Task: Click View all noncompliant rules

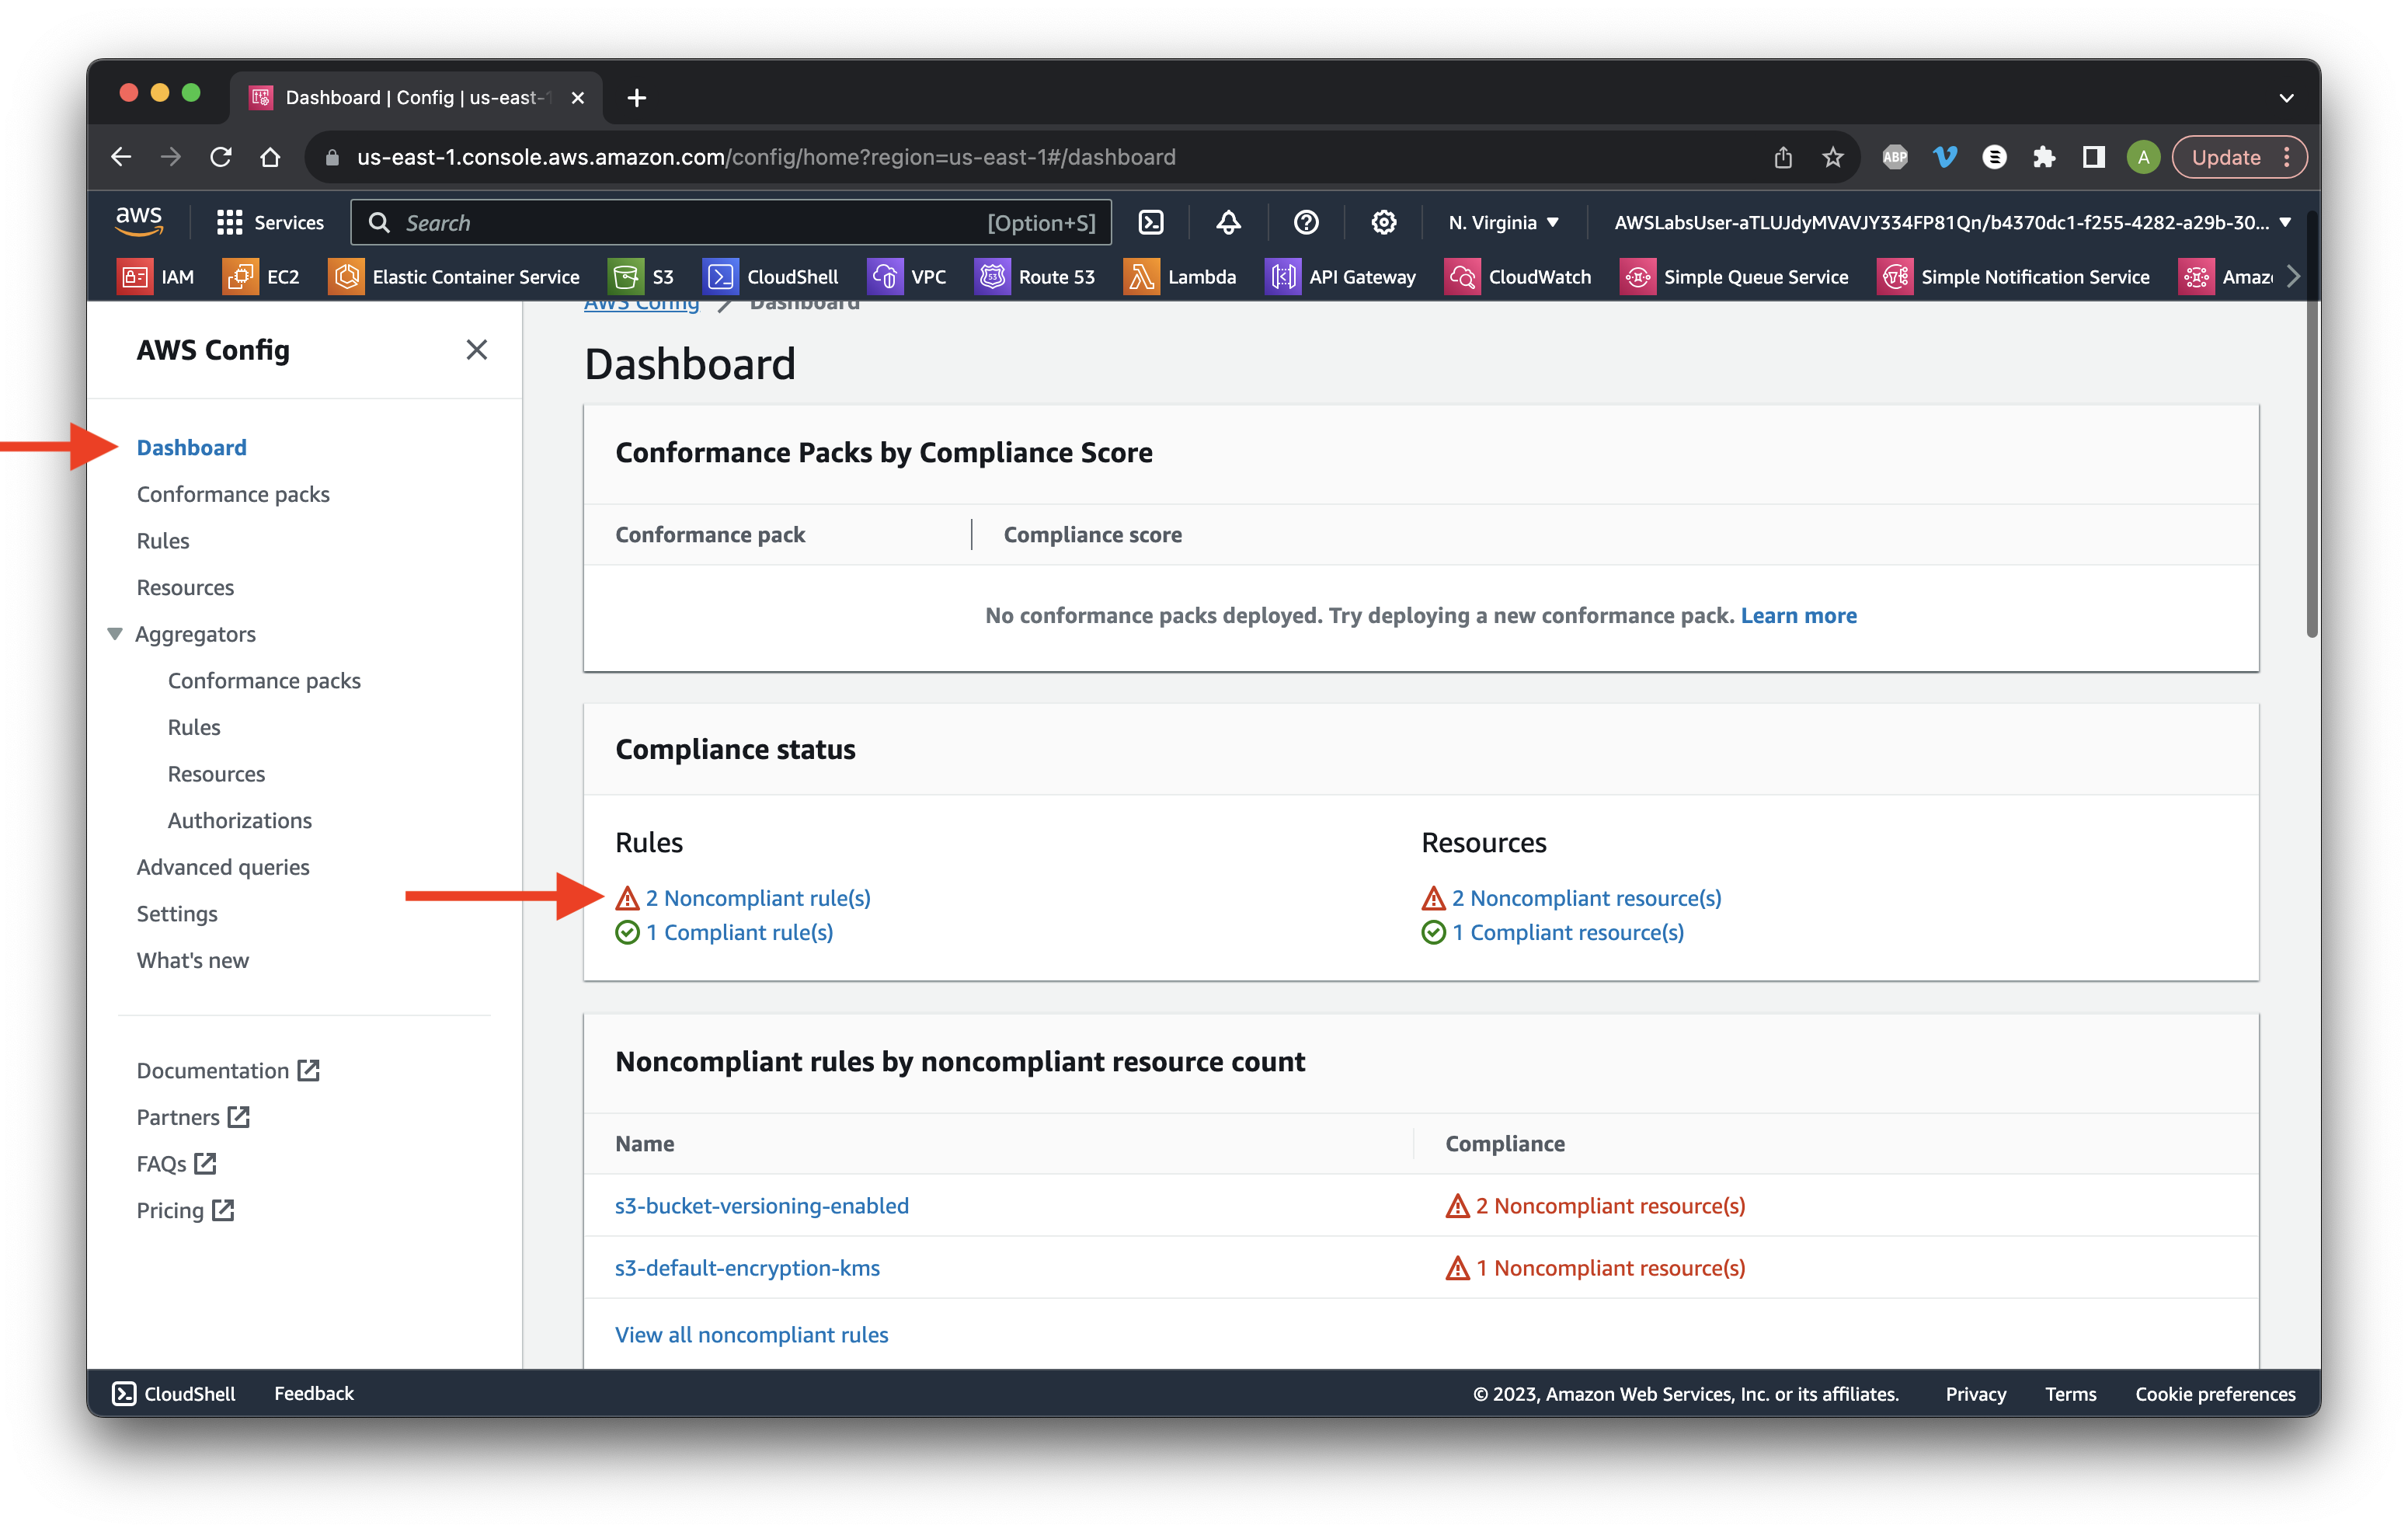Action: click(x=751, y=1334)
